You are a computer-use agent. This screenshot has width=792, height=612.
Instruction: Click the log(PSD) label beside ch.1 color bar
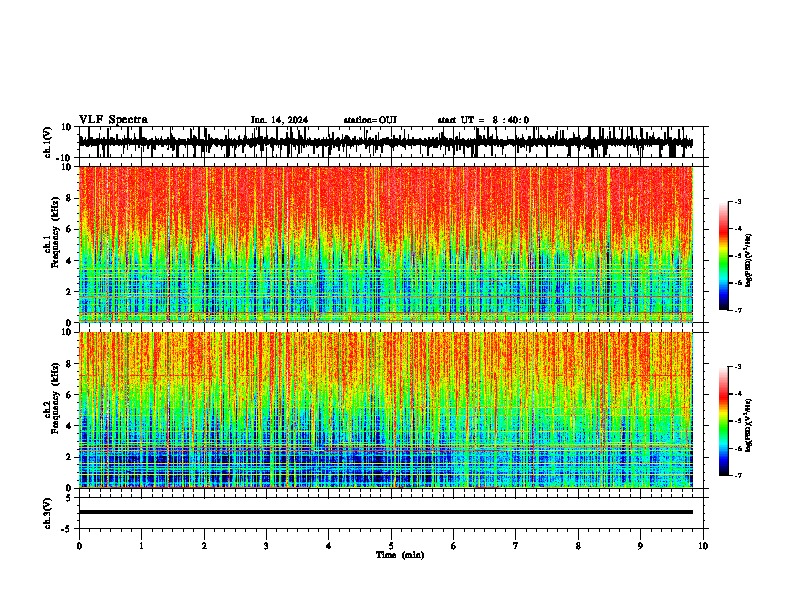[748, 260]
